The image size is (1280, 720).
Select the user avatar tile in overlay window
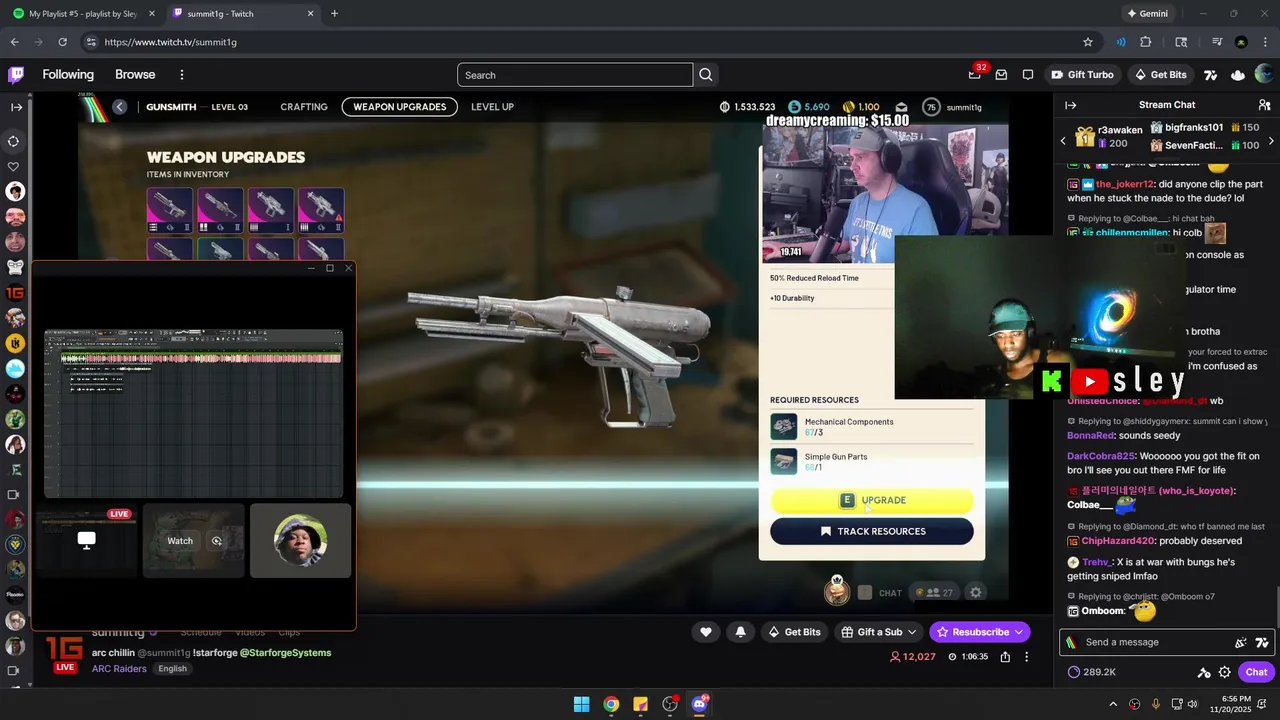[x=300, y=541]
